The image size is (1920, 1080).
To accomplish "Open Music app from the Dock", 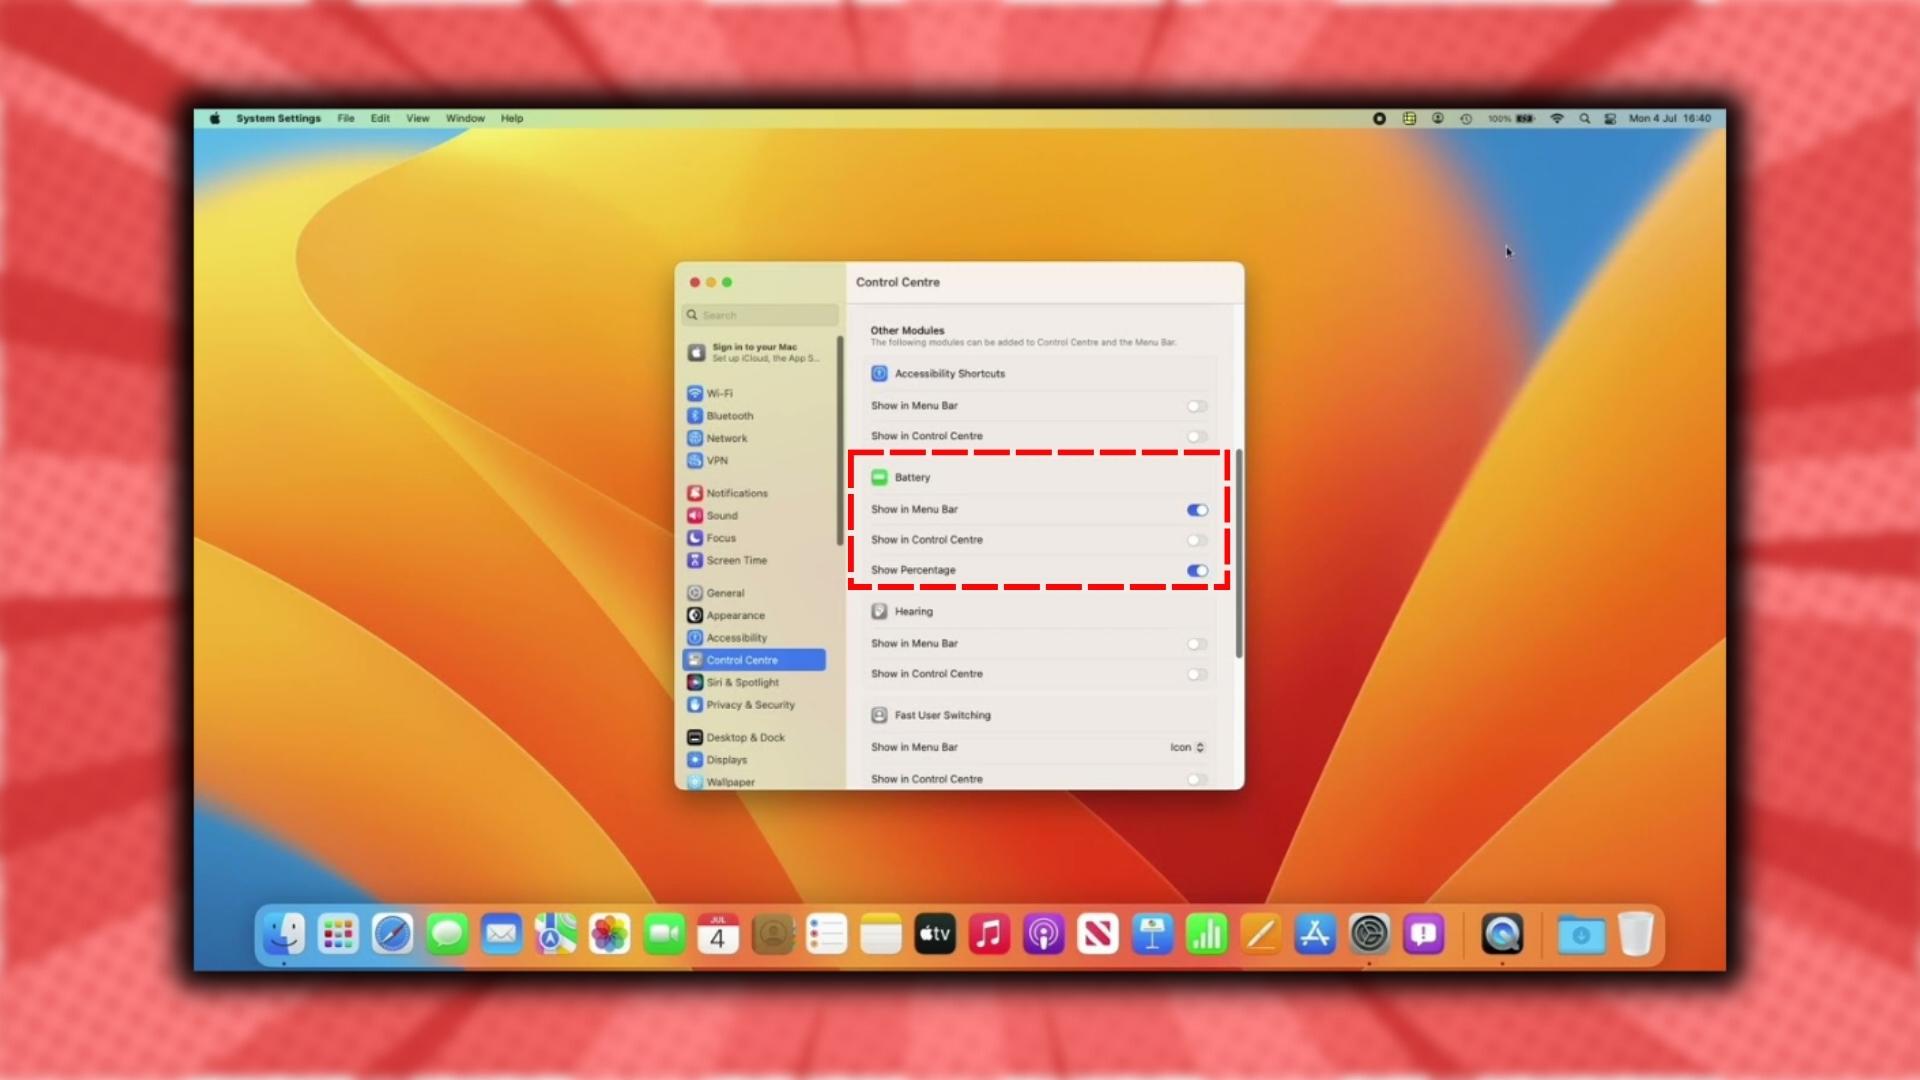I will coord(989,935).
